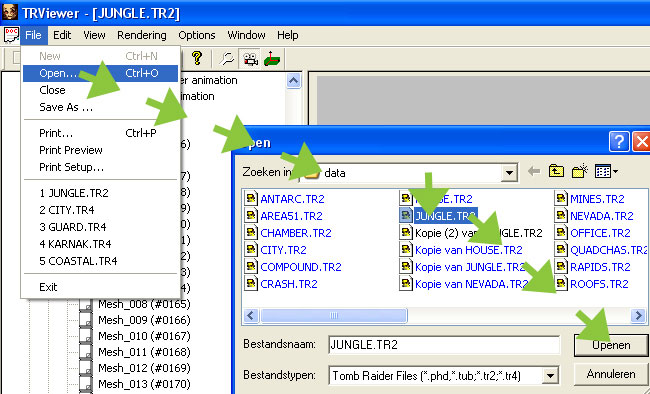The height and width of the screenshot is (394, 650).
Task: Click the file list horizontal scrollbar thumb
Action: (x=334, y=316)
